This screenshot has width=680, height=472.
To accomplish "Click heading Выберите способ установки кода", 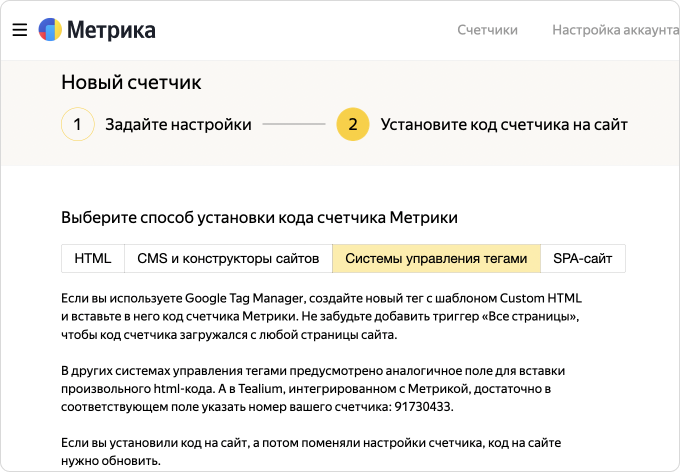I will [259, 217].
